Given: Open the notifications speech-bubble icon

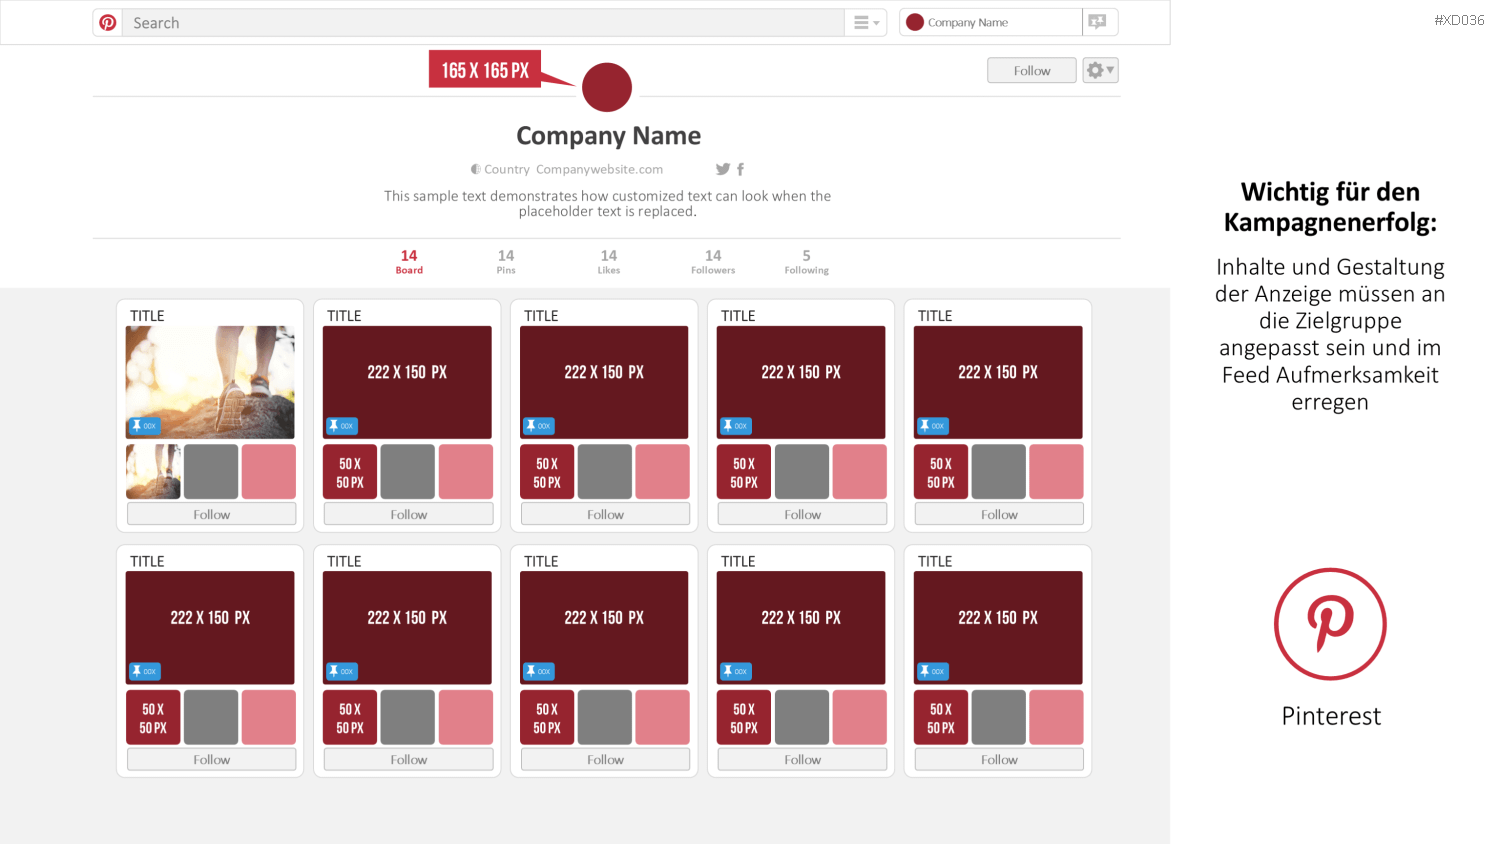Looking at the screenshot, I should (x=1099, y=22).
